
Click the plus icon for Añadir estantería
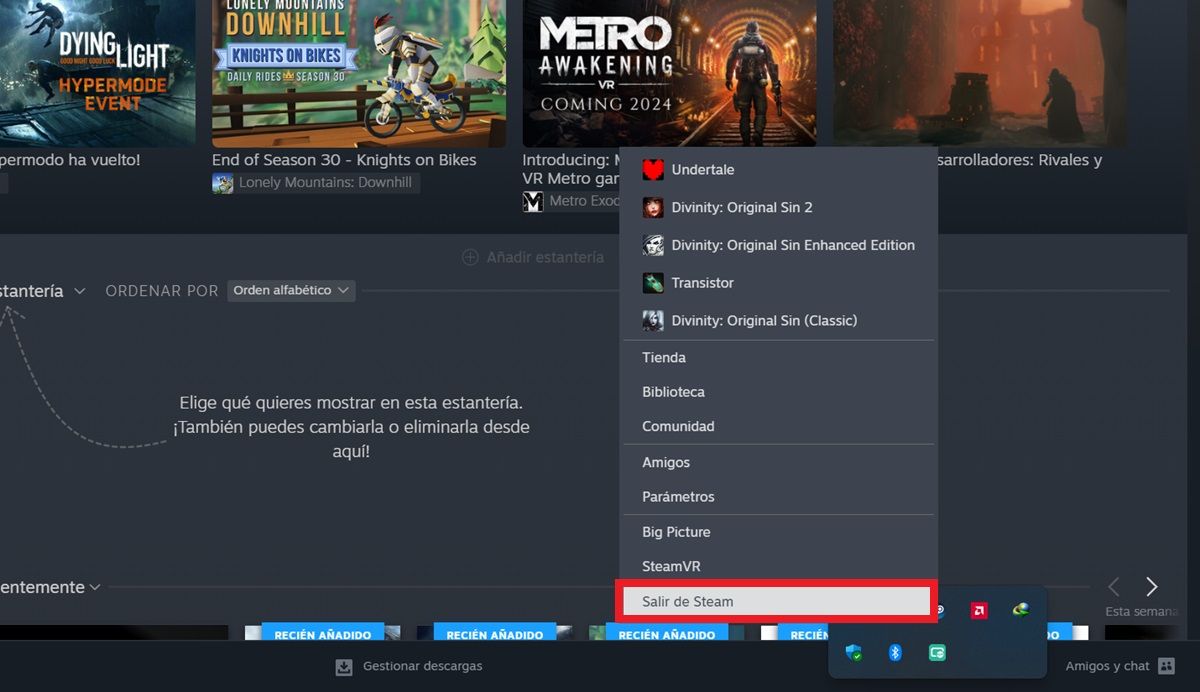point(470,257)
